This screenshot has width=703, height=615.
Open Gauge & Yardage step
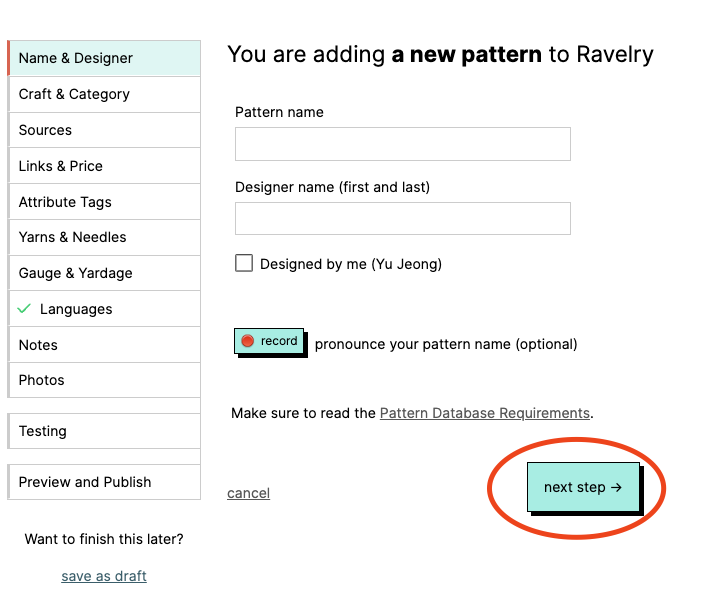pos(104,273)
